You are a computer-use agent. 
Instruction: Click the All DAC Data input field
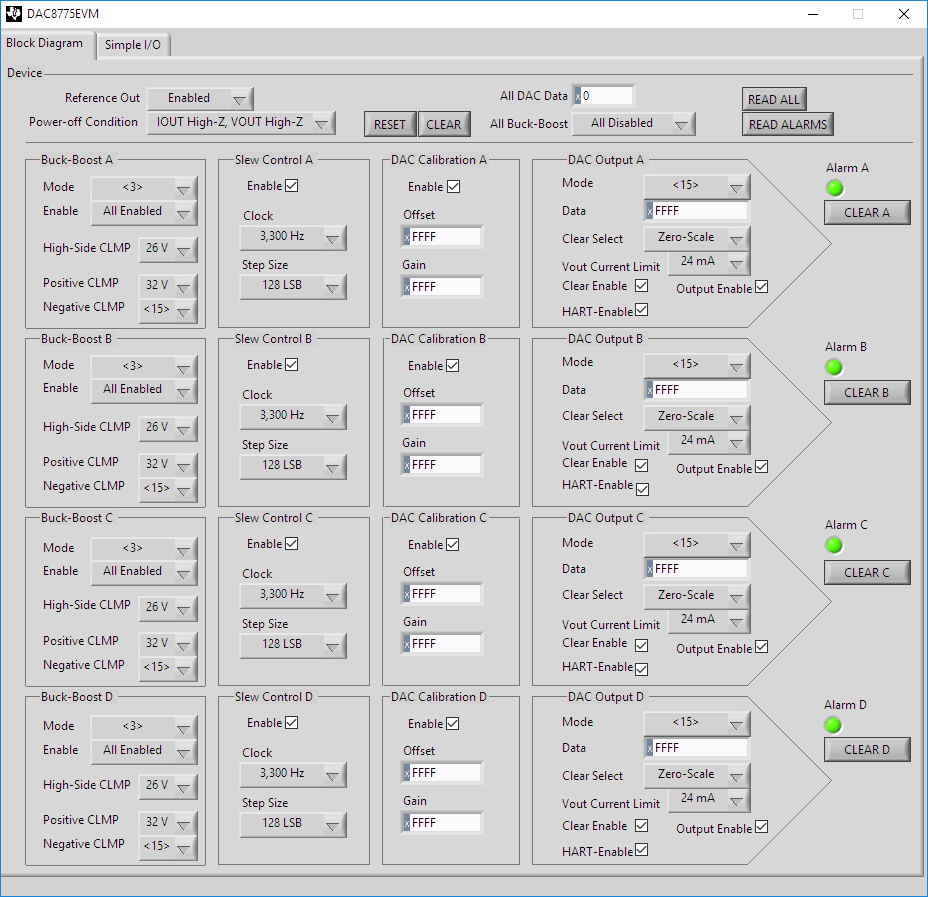(604, 96)
